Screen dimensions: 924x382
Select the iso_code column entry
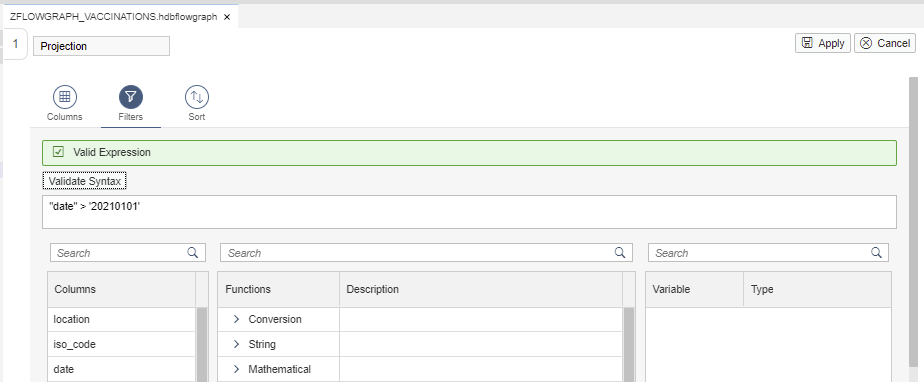[x=121, y=344]
